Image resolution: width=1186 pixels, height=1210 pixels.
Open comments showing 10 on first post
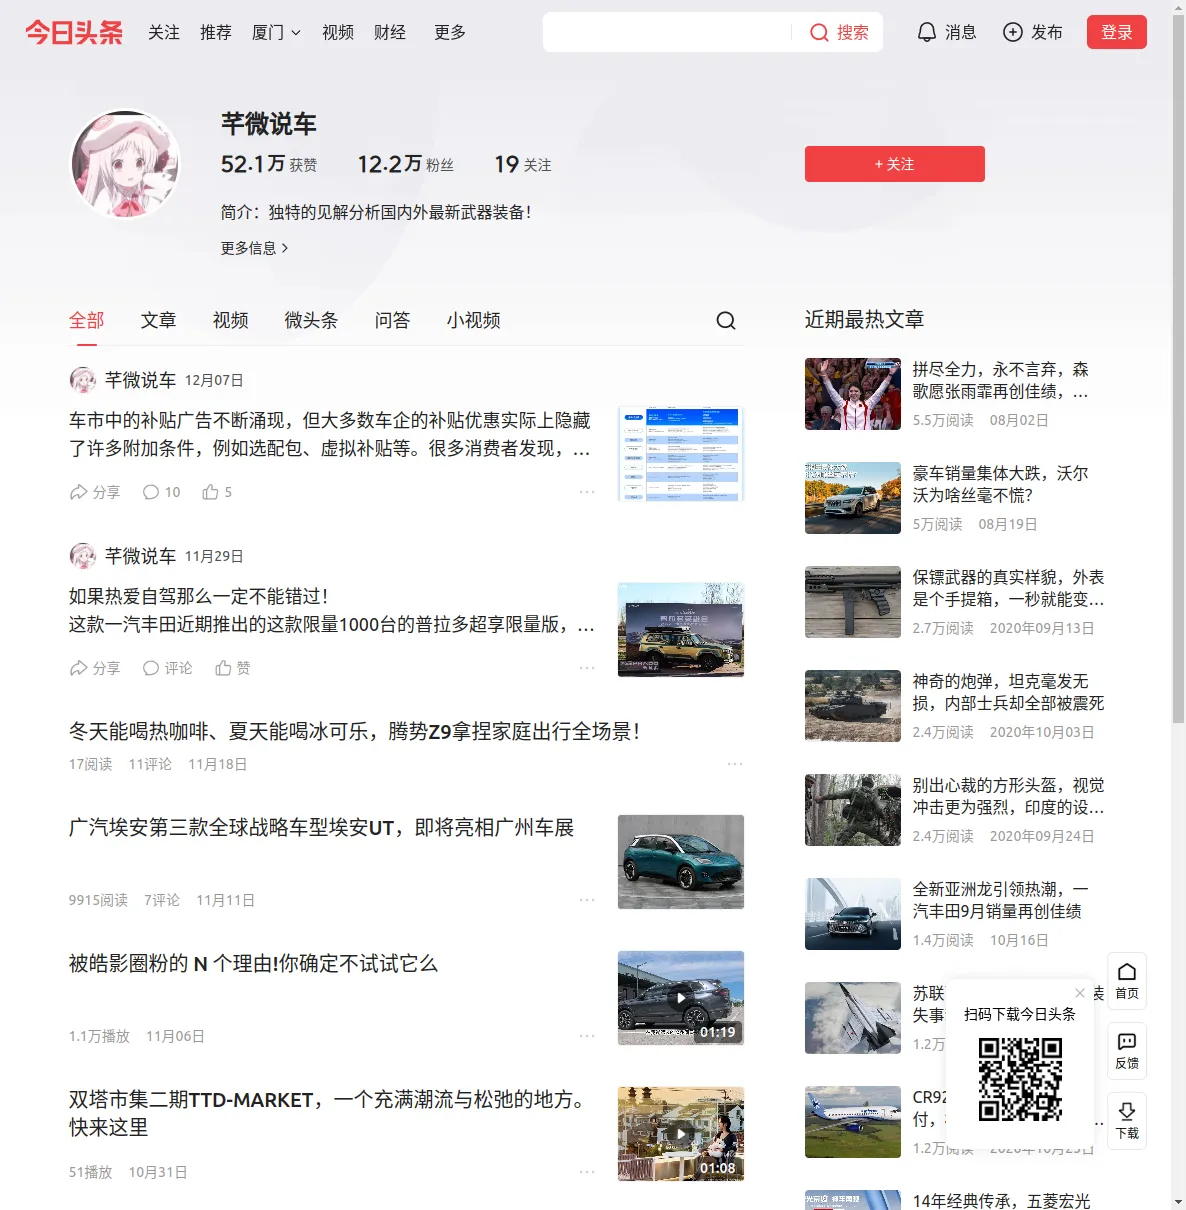click(x=161, y=492)
